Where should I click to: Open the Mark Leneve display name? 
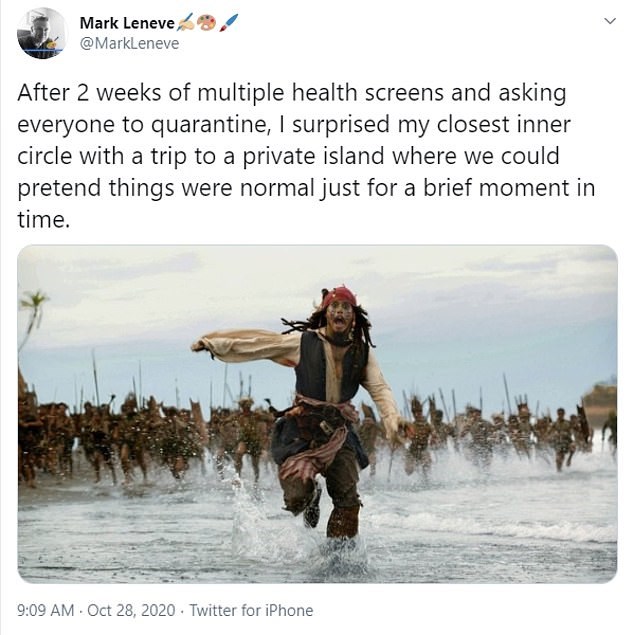127,23
